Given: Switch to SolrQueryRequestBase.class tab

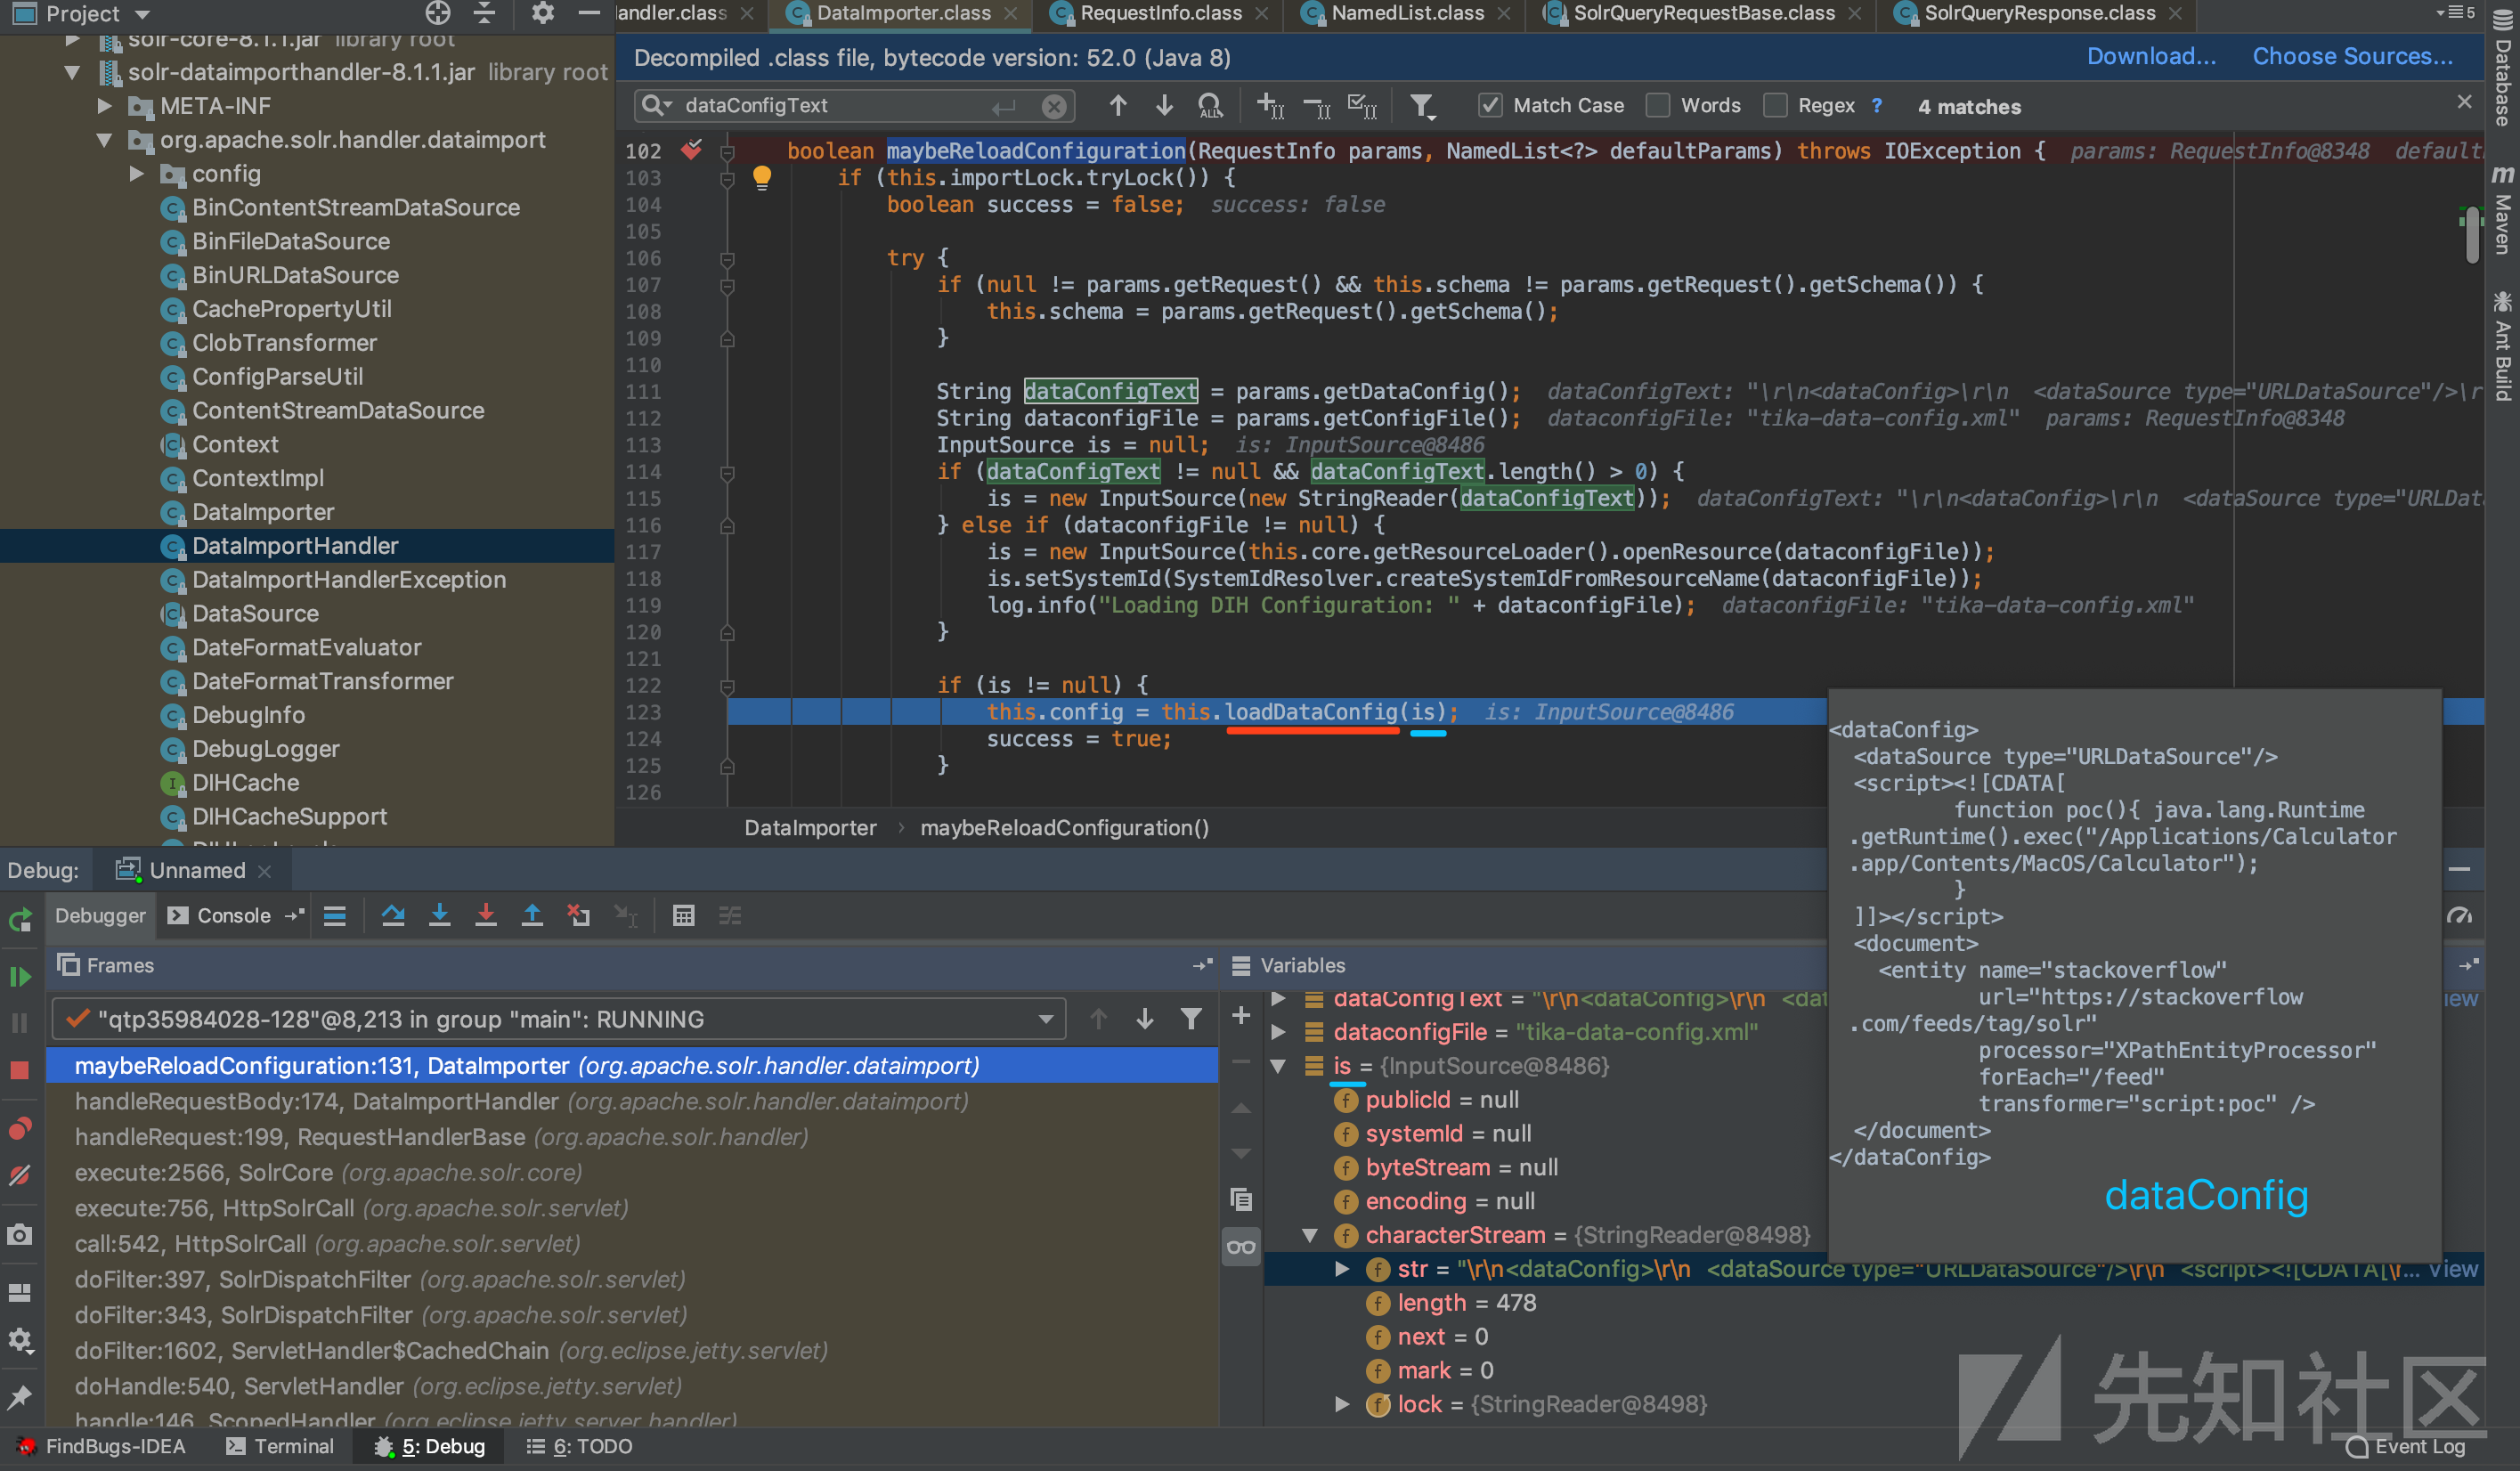Looking at the screenshot, I should (x=1703, y=13).
